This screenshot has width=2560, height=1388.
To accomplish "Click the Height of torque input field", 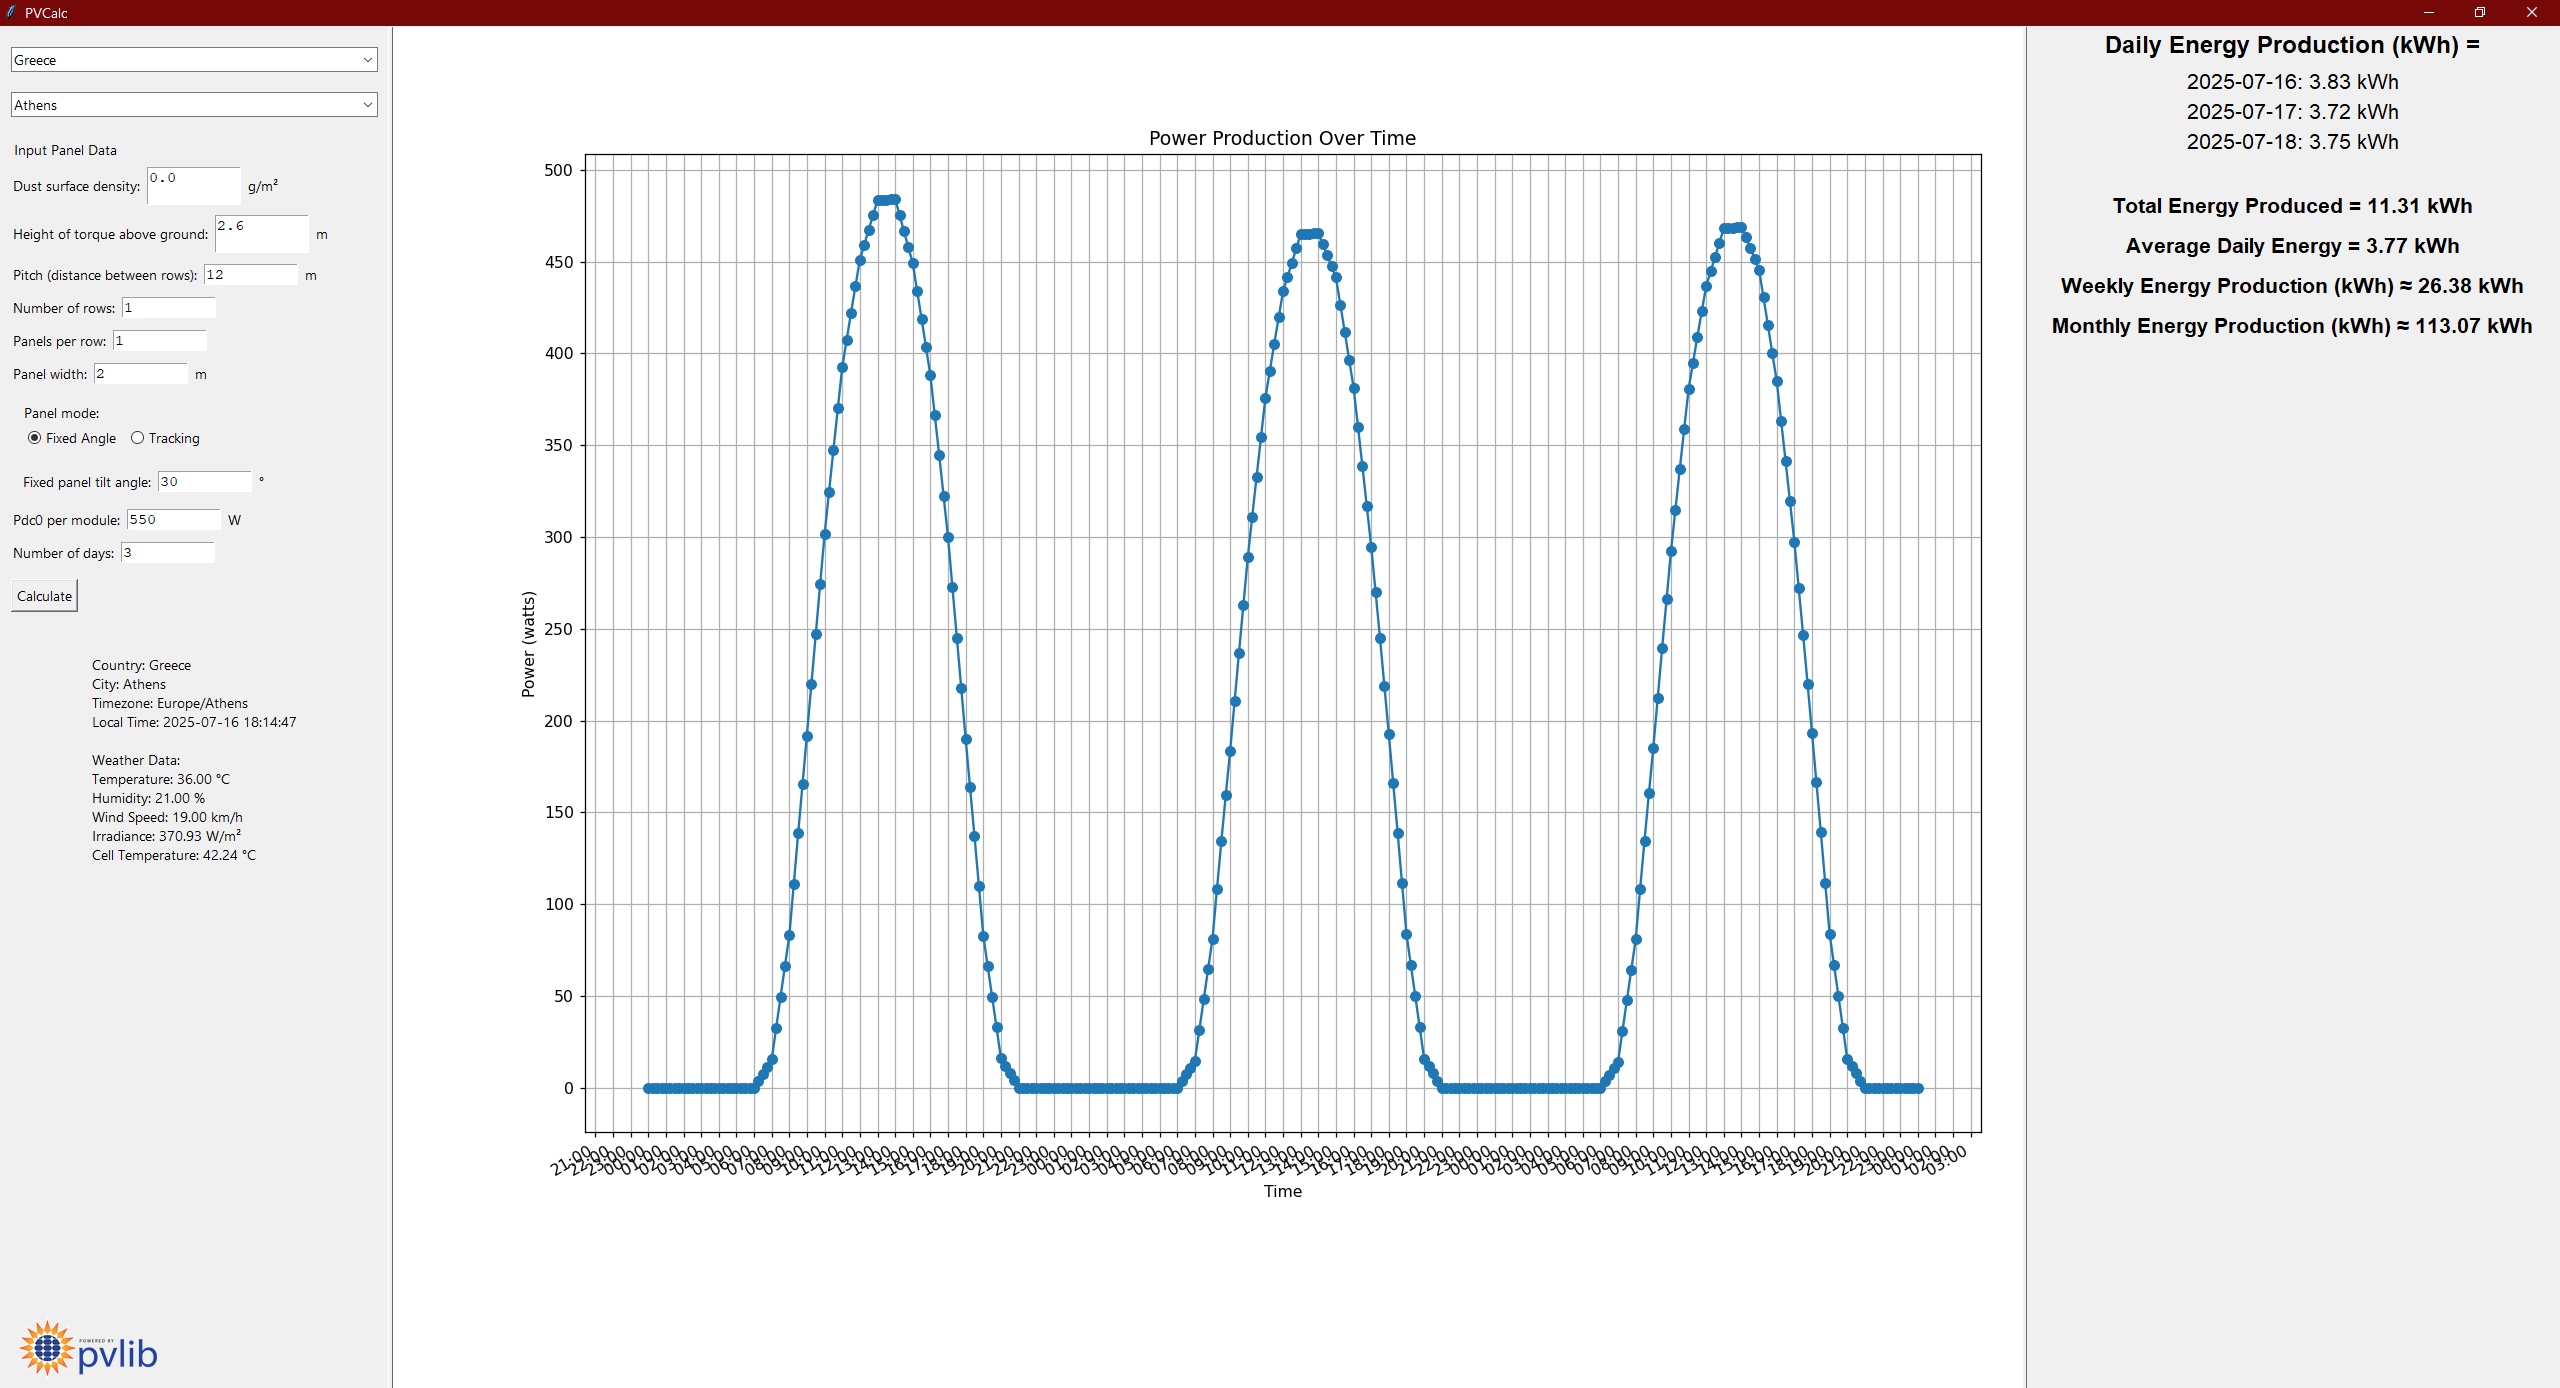I will 261,233.
